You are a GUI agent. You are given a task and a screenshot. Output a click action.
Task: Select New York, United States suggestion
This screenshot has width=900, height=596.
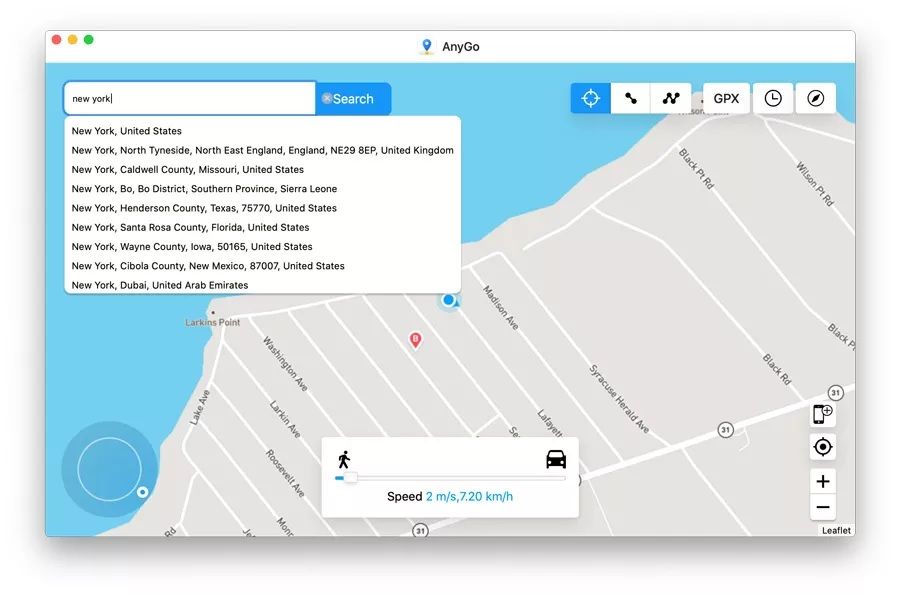click(127, 131)
